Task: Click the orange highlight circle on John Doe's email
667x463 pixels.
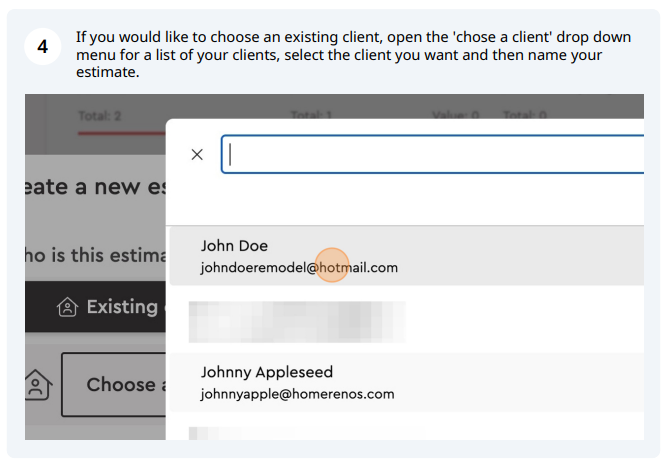Action: [x=332, y=265]
